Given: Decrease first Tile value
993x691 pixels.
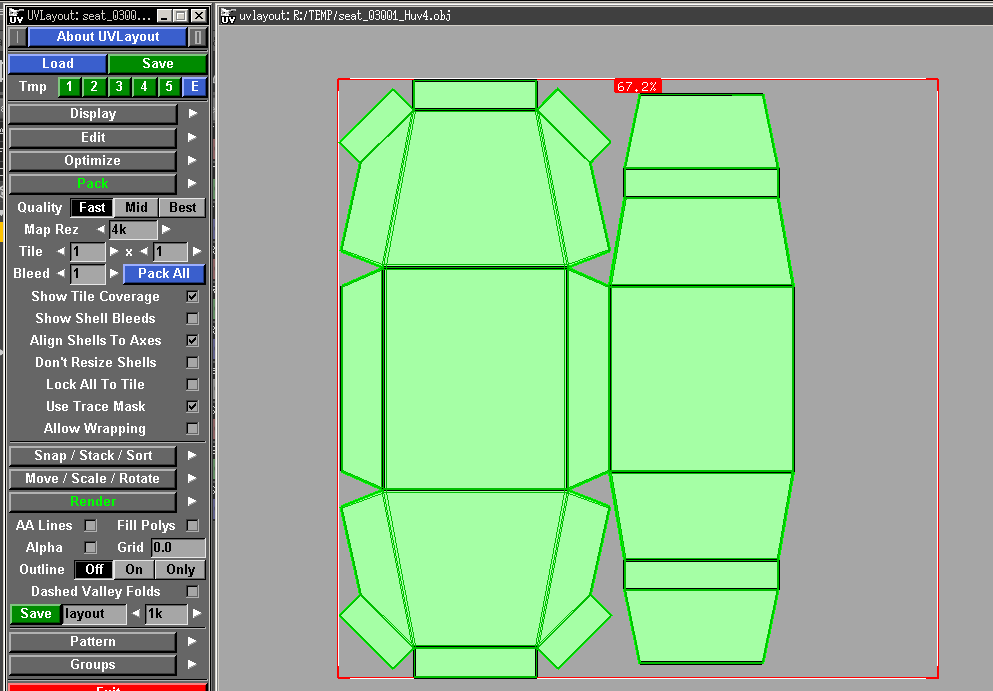Looking at the screenshot, I should tap(61, 251).
